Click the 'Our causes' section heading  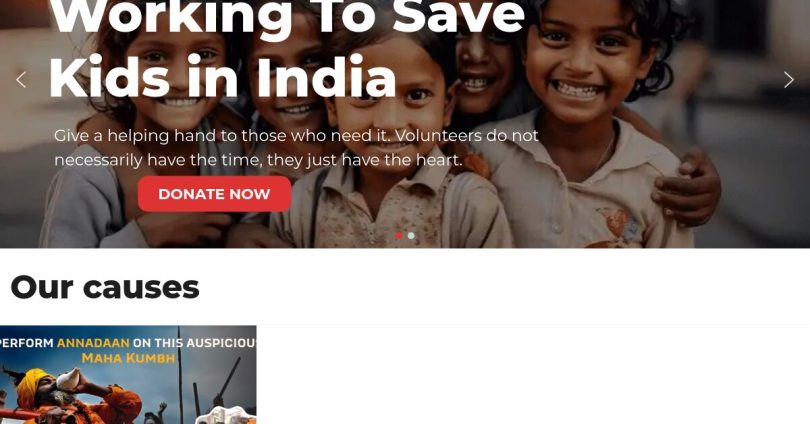coord(105,287)
